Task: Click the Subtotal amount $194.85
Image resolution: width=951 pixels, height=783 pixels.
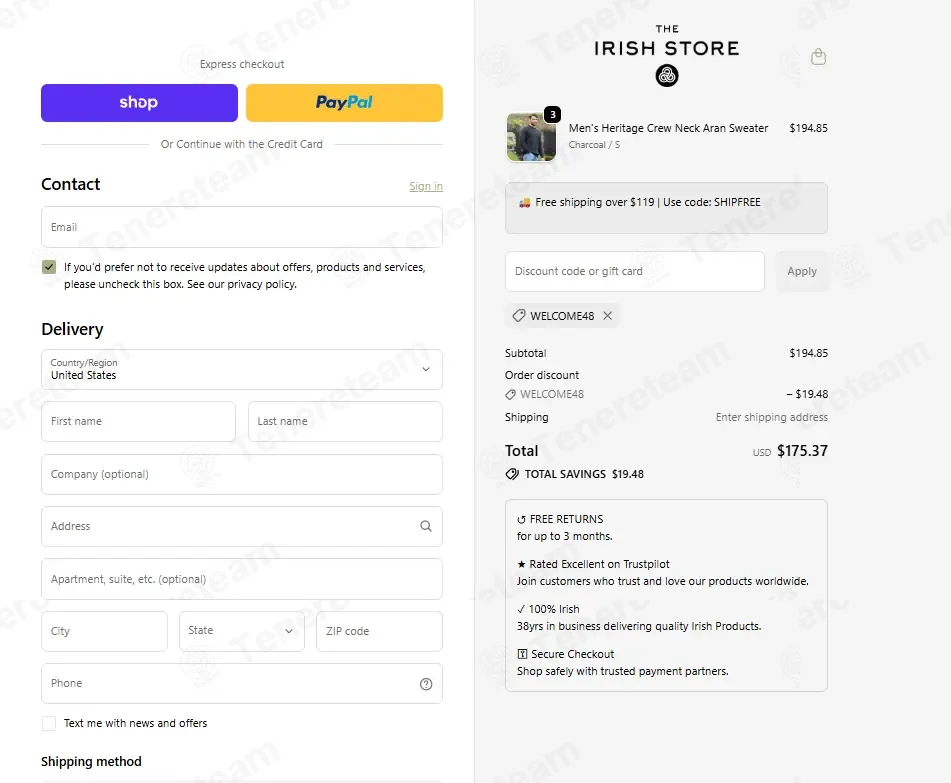Action: click(x=808, y=353)
